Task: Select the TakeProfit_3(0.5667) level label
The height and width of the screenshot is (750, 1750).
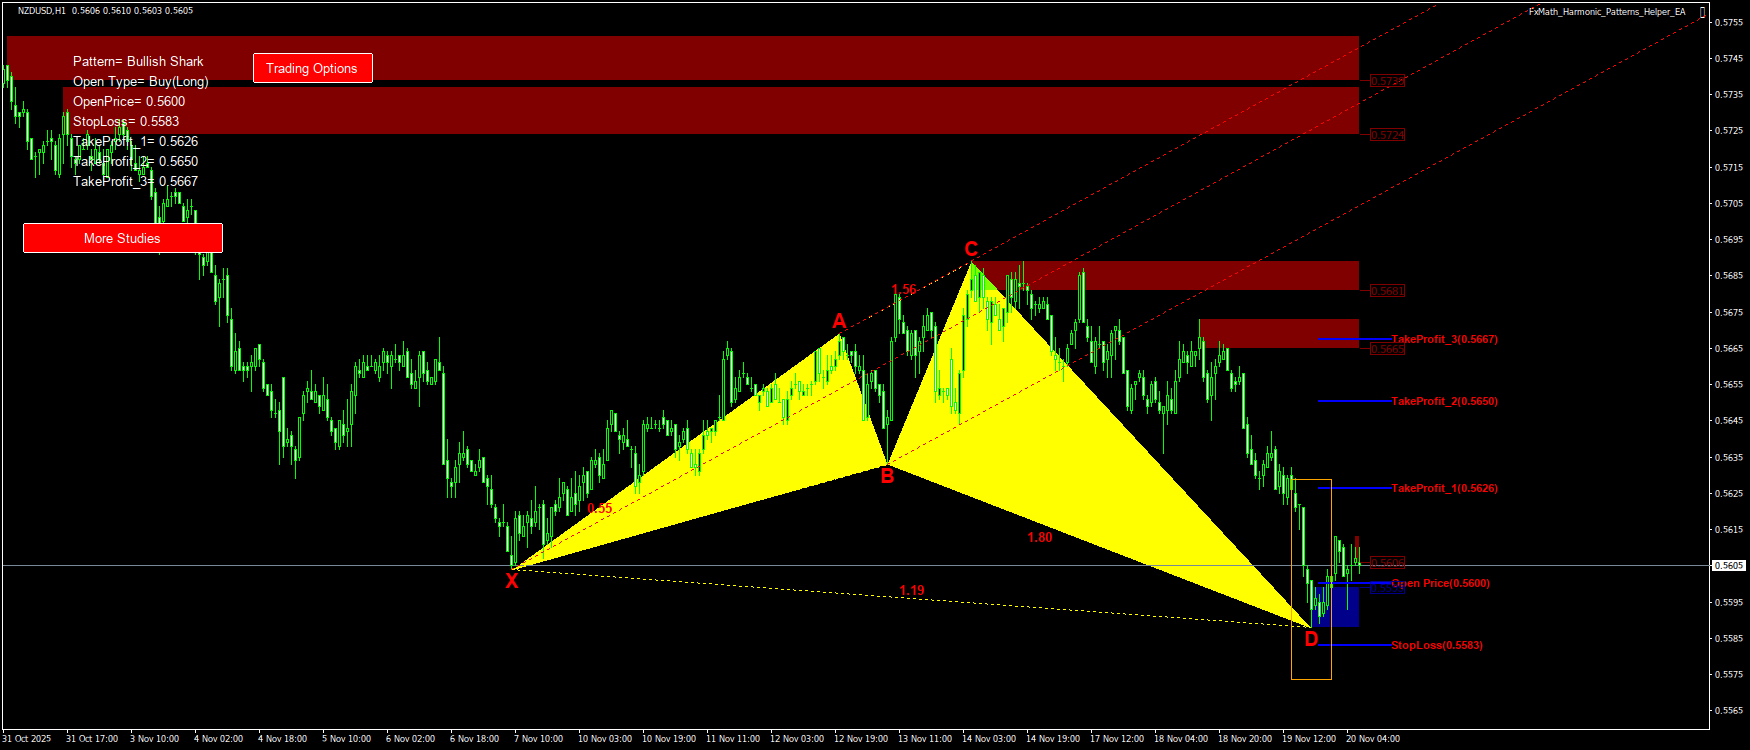Action: click(1444, 340)
